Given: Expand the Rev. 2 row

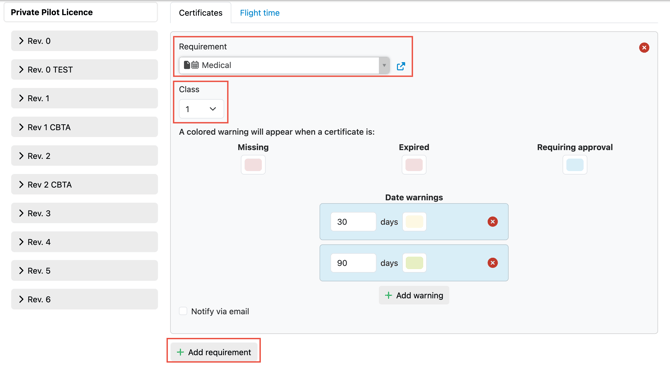Looking at the screenshot, I should [x=84, y=156].
